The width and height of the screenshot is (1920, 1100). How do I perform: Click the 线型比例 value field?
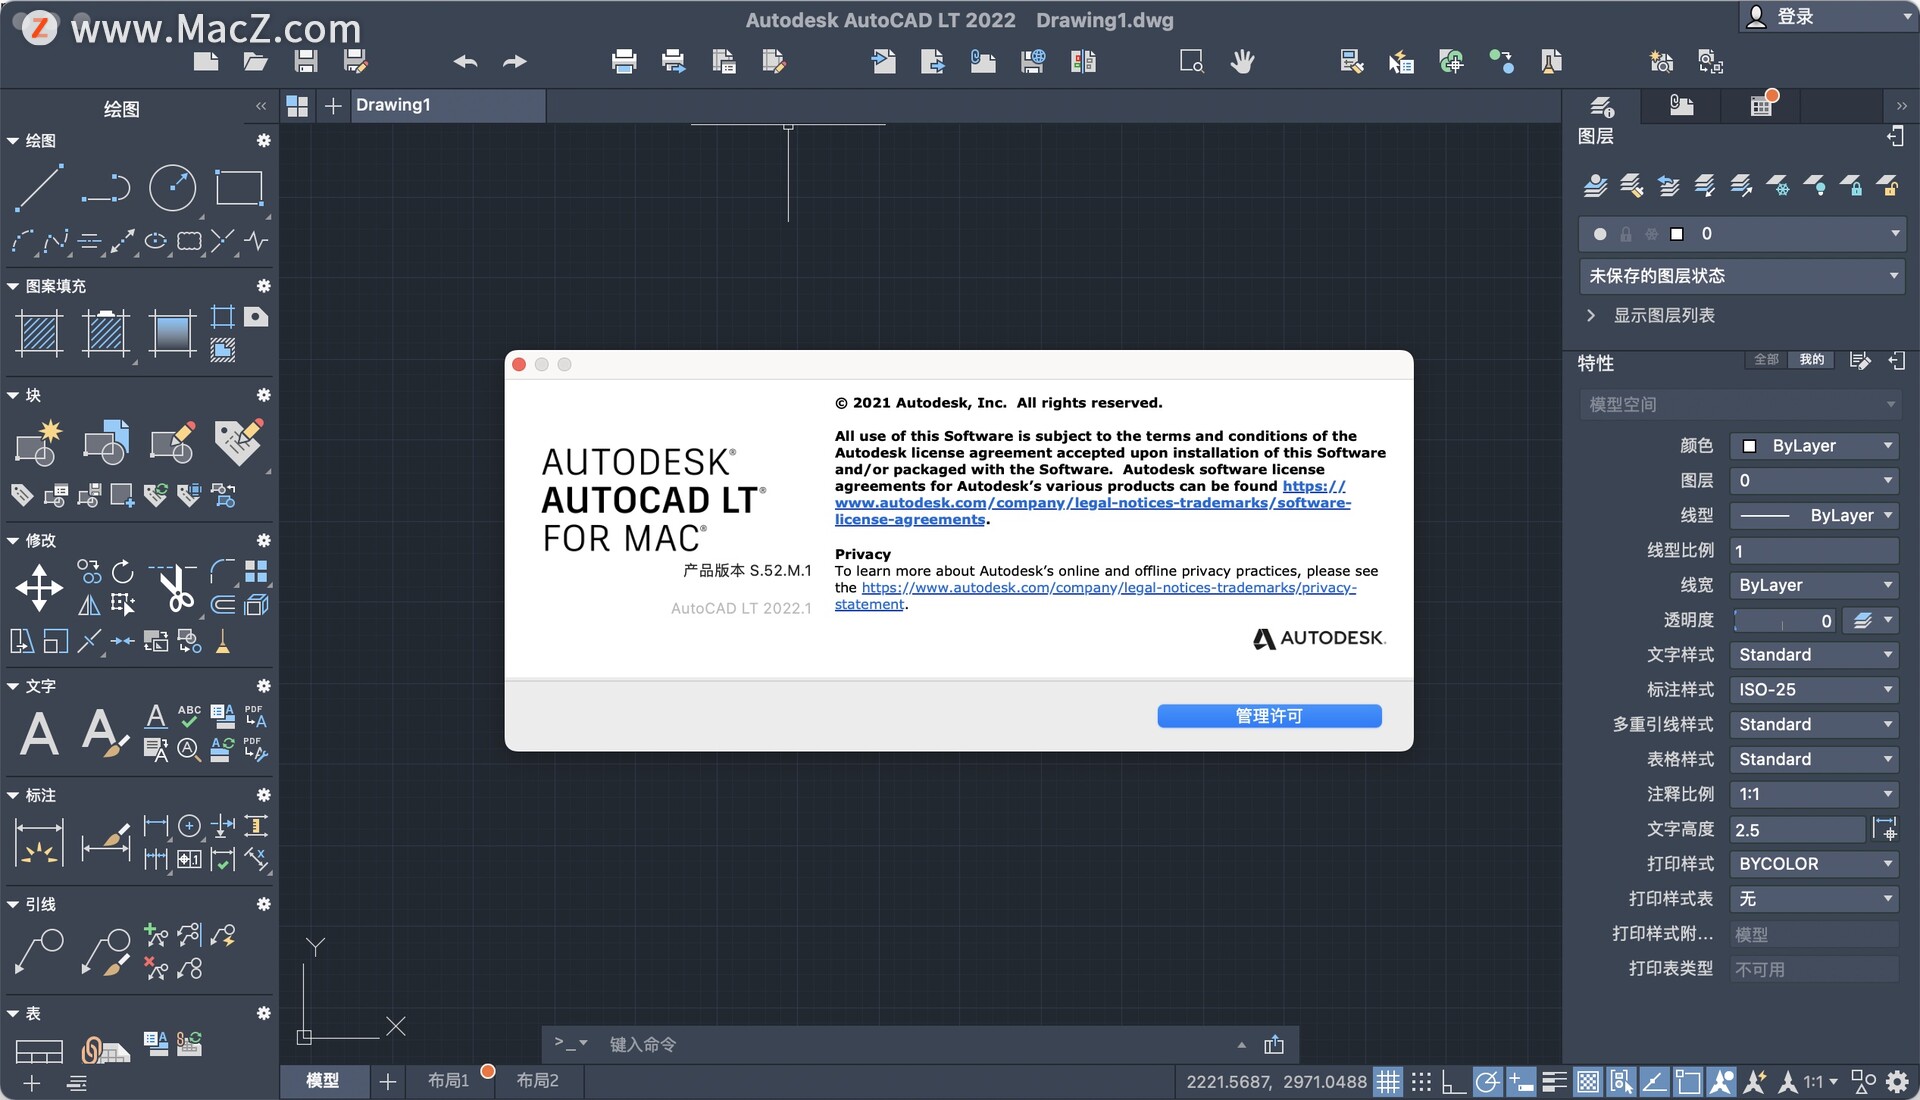(1814, 551)
